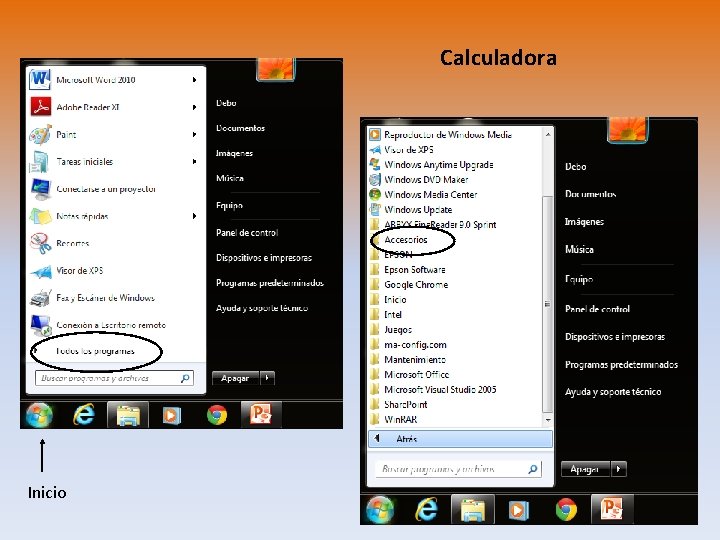This screenshot has height=540, width=720.
Task: Open Internet Explorer in Inicio screenshot taskbar
Action: point(84,415)
